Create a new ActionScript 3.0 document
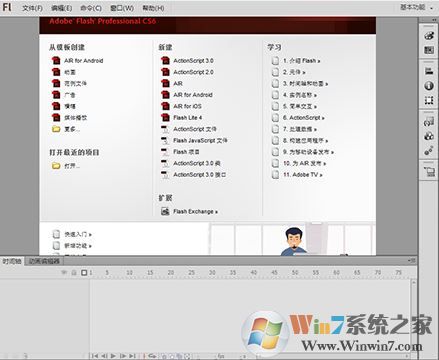This screenshot has height=360, width=439. tap(193, 61)
